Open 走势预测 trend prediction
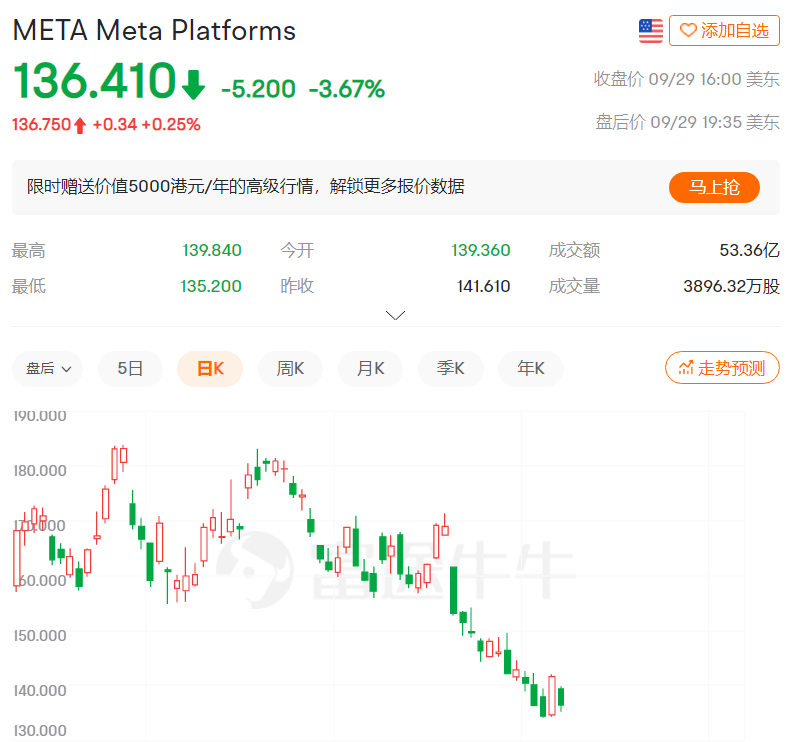Screen dimensions: 804x742 (x=722, y=367)
